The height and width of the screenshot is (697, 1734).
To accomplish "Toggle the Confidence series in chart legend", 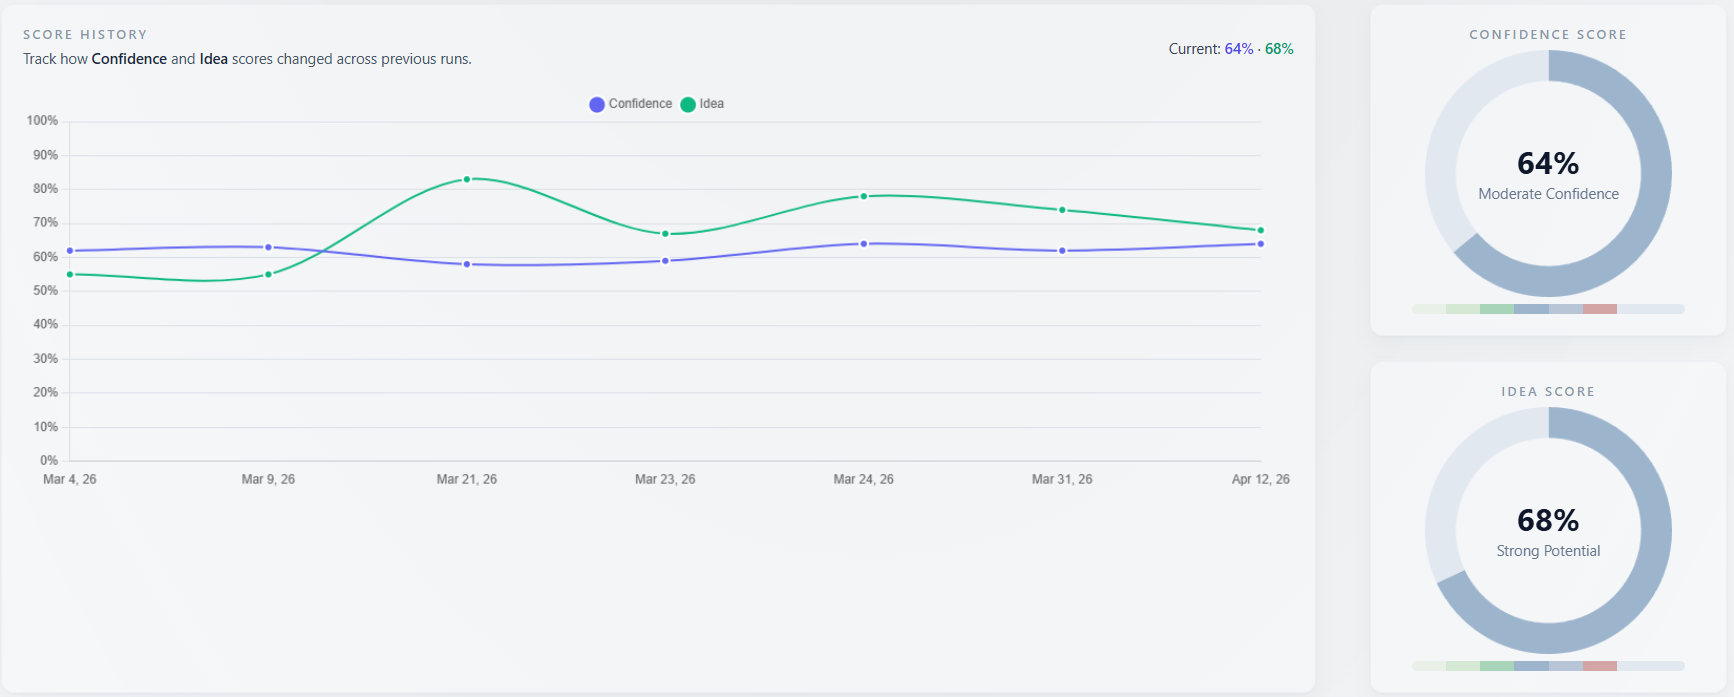I will (x=630, y=104).
